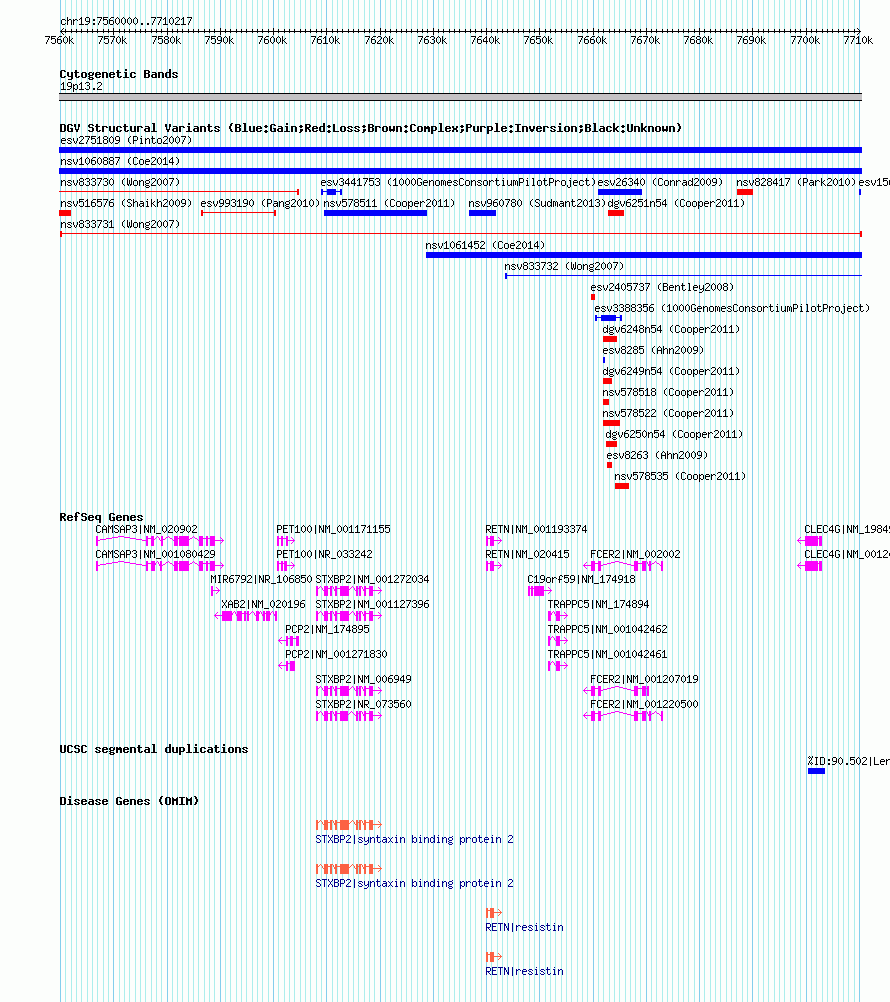The height and width of the screenshot is (1002, 890).
Task: Open transcript PCP2|NM_001271830
Action: click(x=336, y=654)
